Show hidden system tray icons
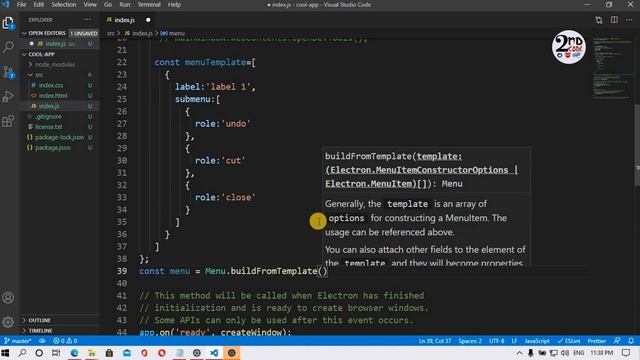The width and height of the screenshot is (640, 360). [x=519, y=353]
